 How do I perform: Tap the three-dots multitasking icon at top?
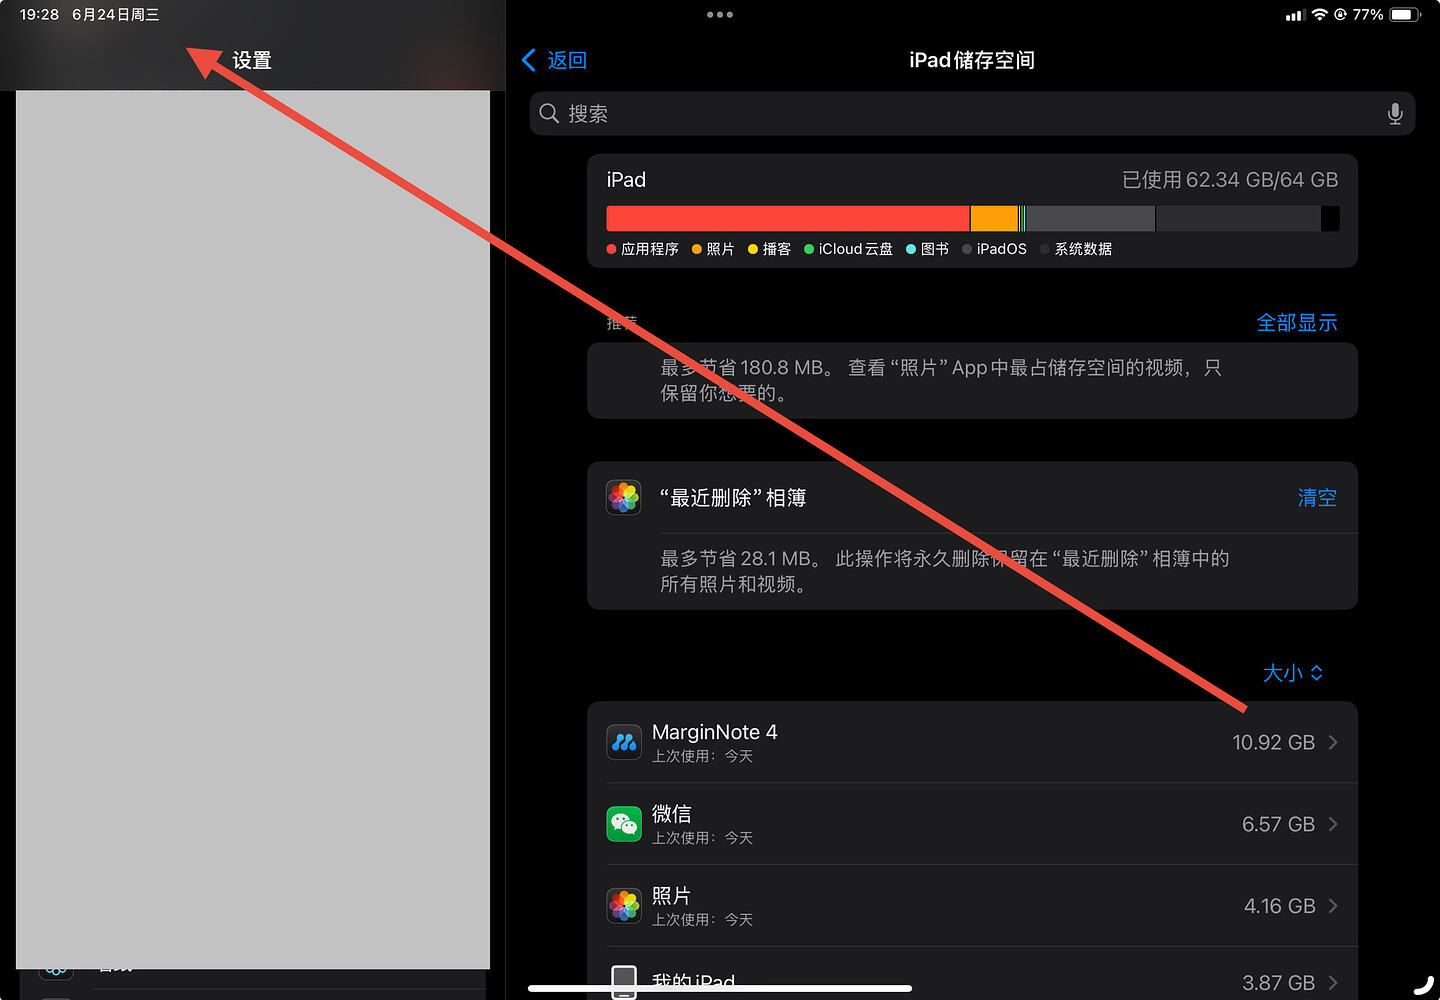click(720, 15)
